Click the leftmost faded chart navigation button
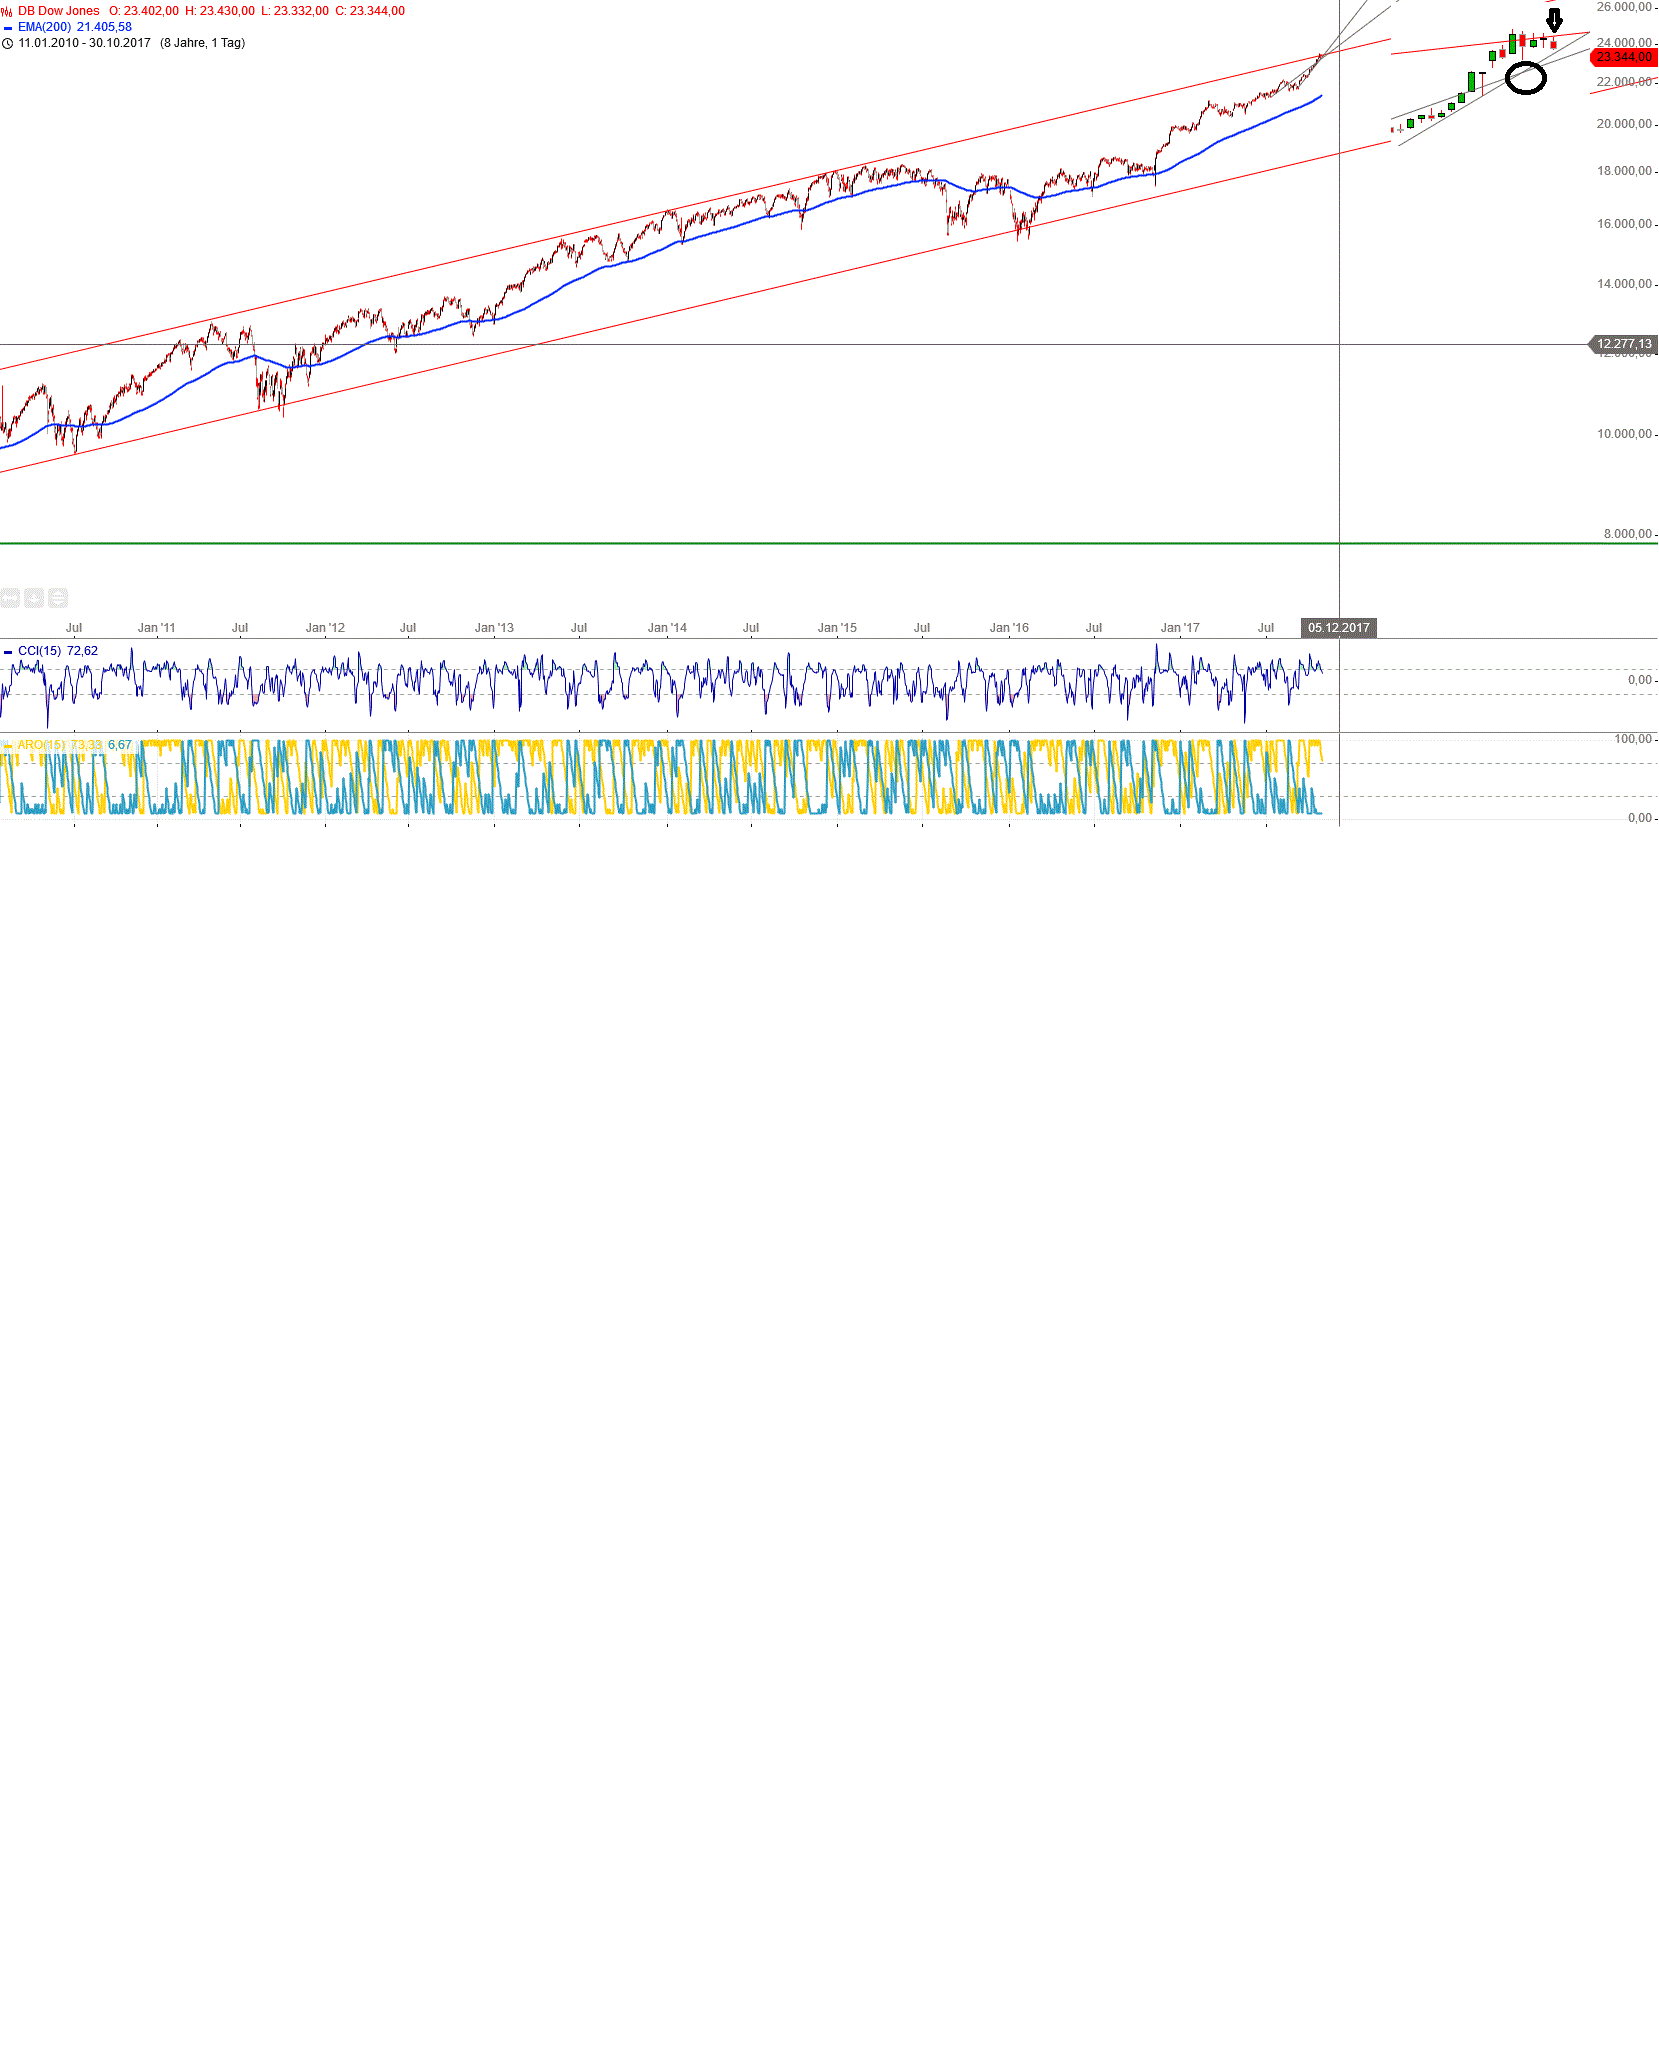The image size is (1659, 2048). [10, 598]
